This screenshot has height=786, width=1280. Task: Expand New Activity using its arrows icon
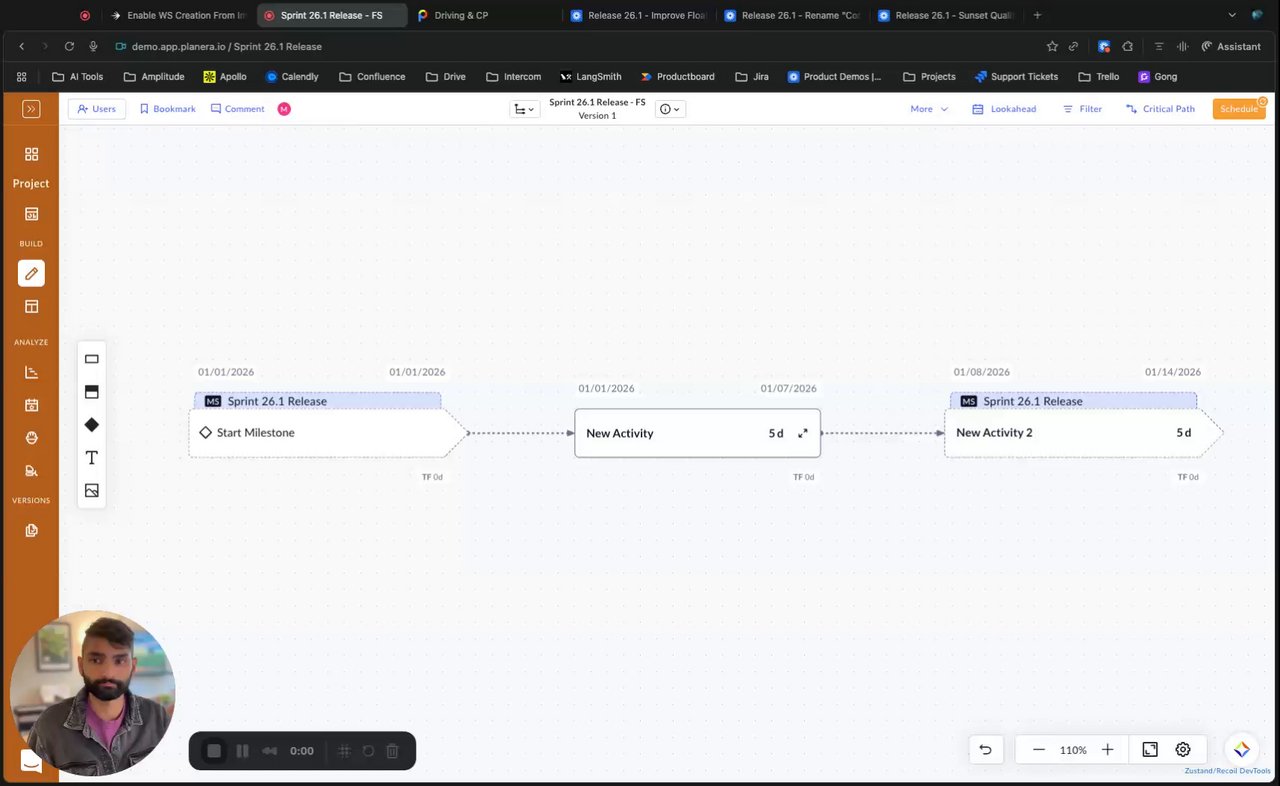tap(803, 433)
